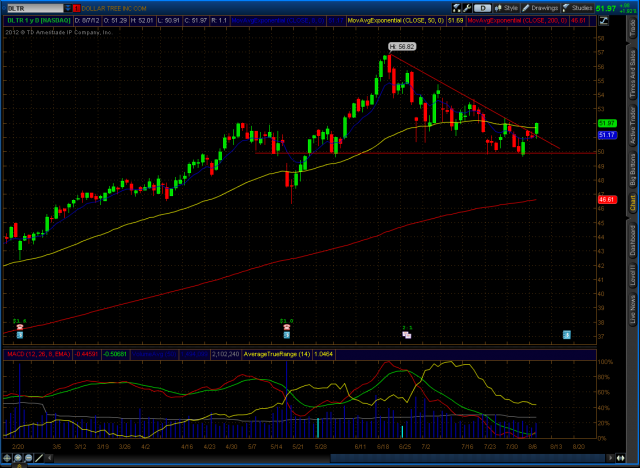The image size is (640, 468).
Task: Open the Drawings menu
Action: (x=540, y=8)
